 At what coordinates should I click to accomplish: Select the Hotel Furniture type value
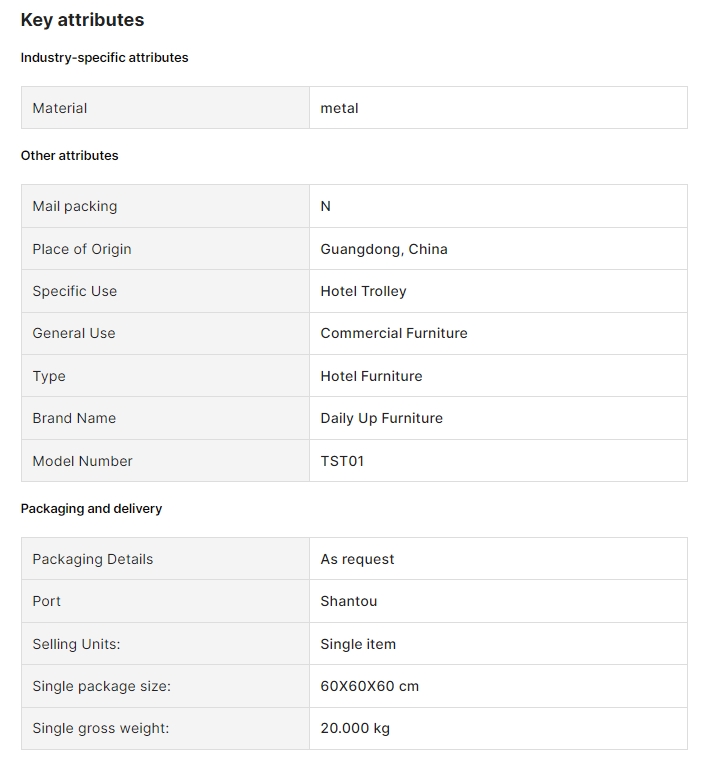tap(371, 376)
